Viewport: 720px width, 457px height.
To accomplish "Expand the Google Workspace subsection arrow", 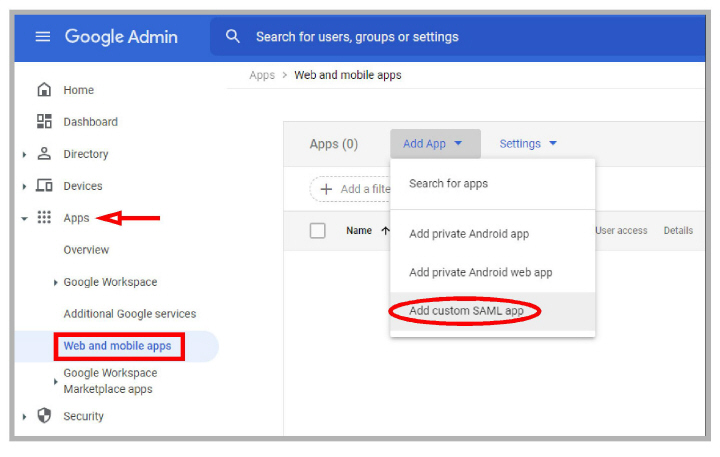I will coord(55,282).
